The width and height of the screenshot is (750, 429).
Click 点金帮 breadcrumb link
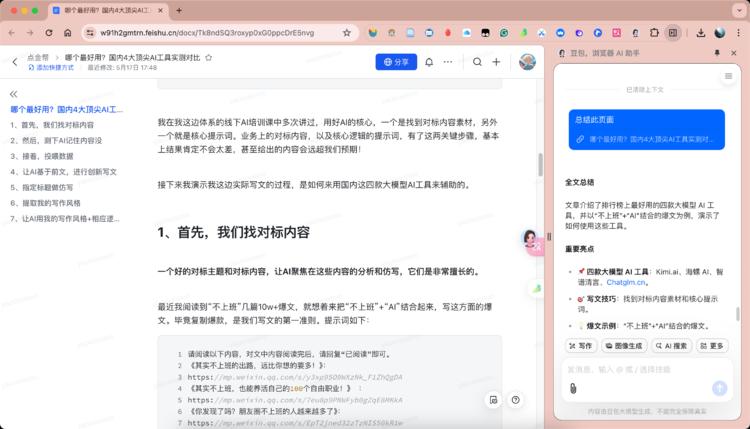(x=38, y=57)
